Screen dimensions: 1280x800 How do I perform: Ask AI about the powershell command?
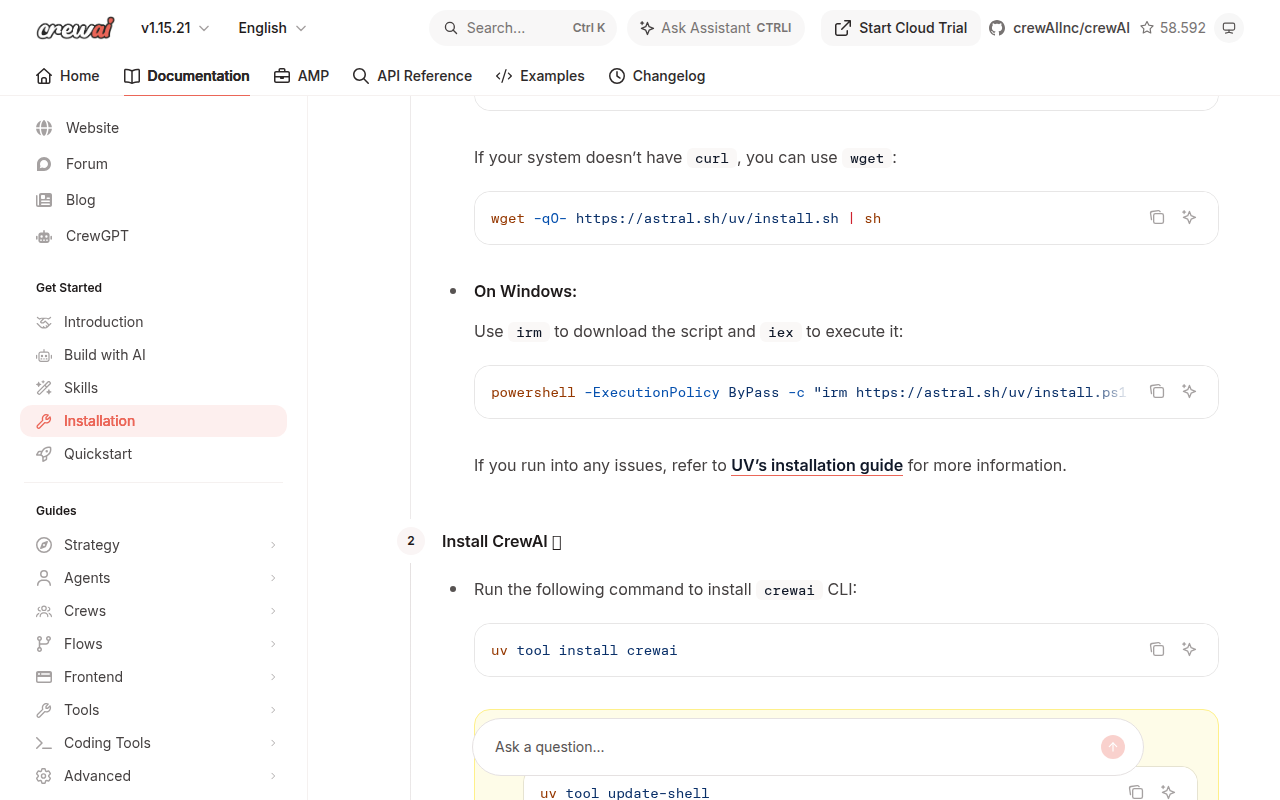[1189, 391]
